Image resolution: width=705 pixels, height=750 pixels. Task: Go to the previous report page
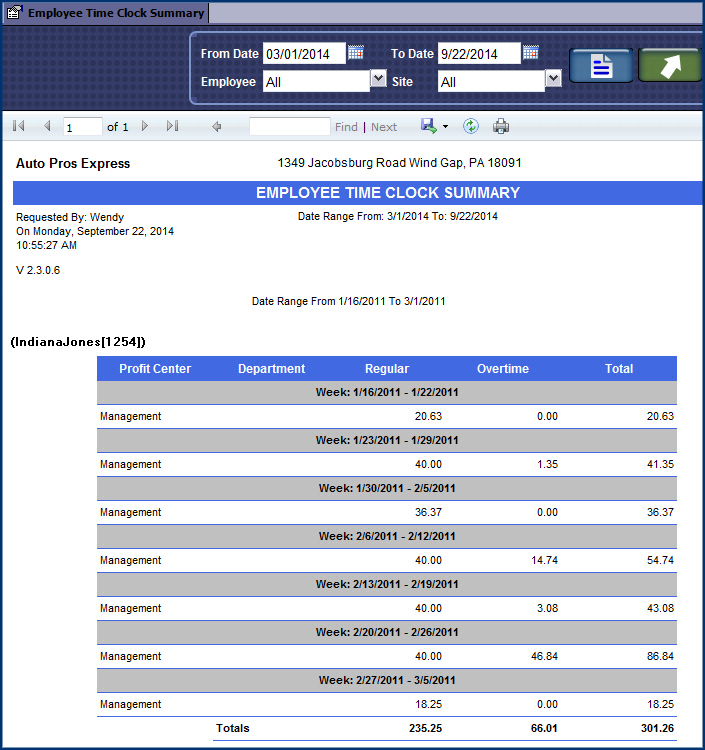tap(46, 127)
